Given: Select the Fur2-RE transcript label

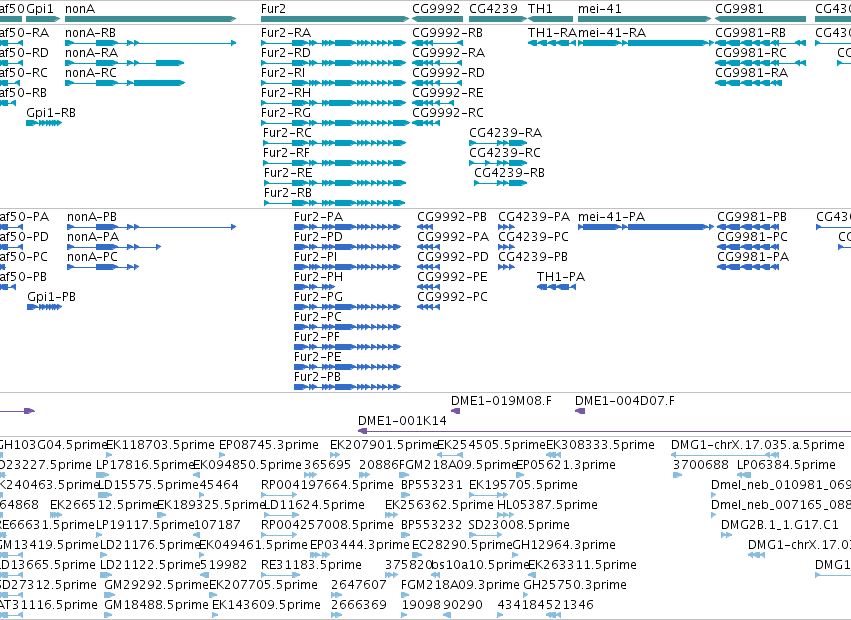Looking at the screenshot, I should click(288, 173).
